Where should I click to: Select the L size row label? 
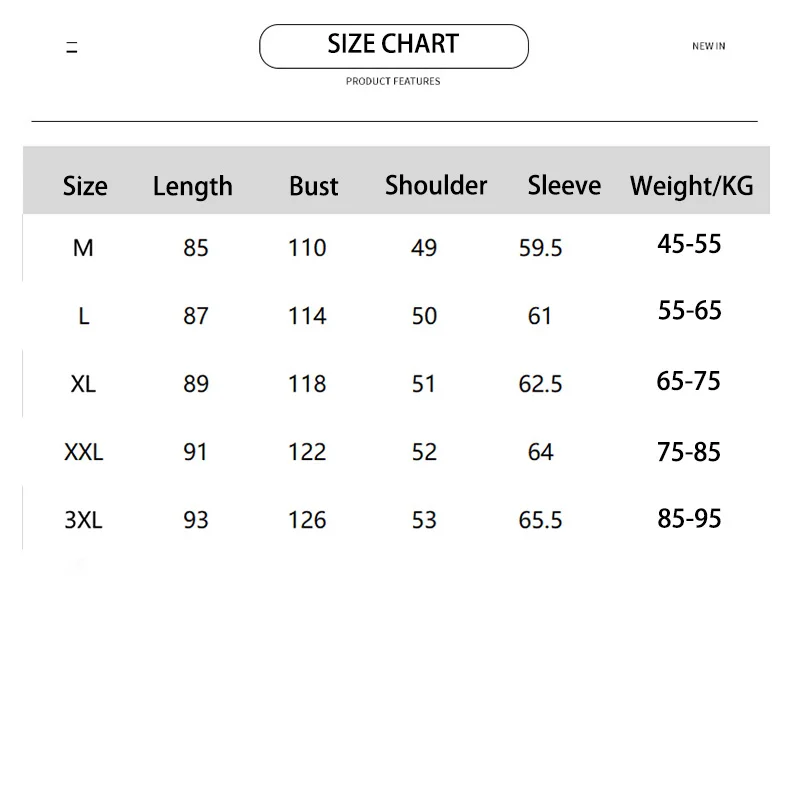point(84,316)
